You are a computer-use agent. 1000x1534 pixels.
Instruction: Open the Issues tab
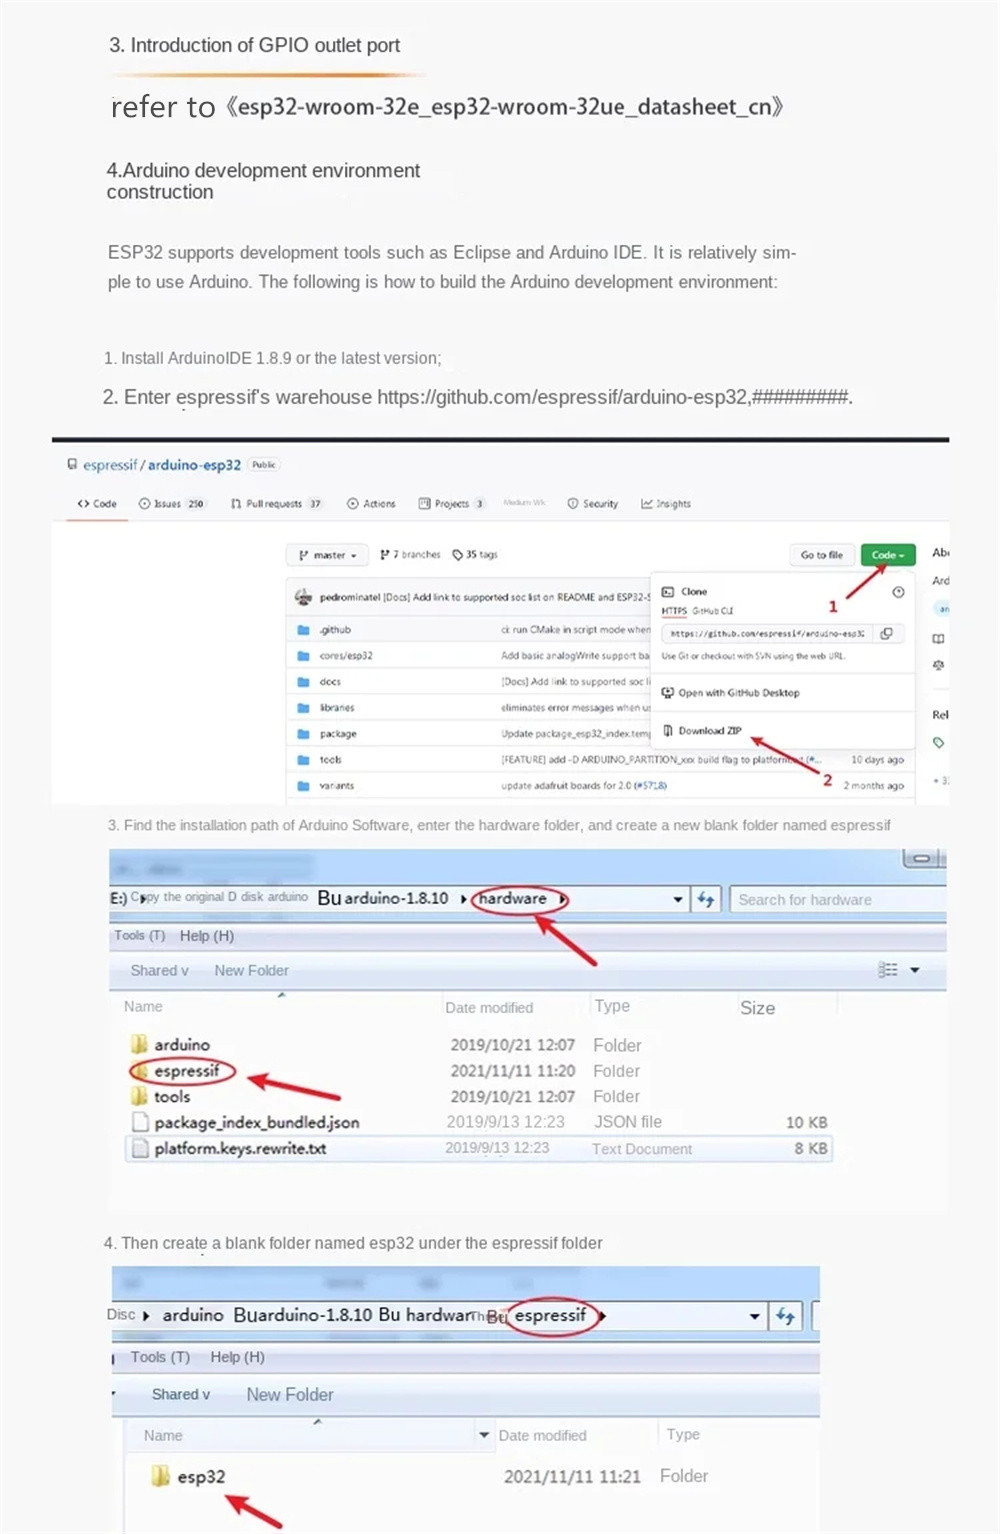coord(172,504)
